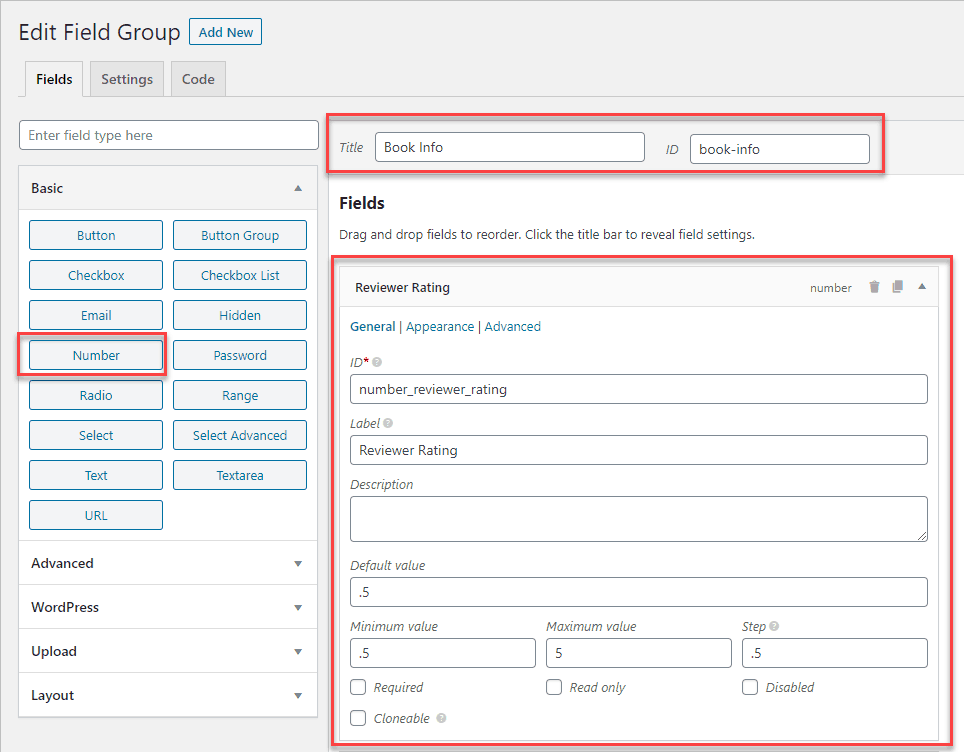Expand the Advanced field types section
The image size is (964, 752).
tap(297, 564)
